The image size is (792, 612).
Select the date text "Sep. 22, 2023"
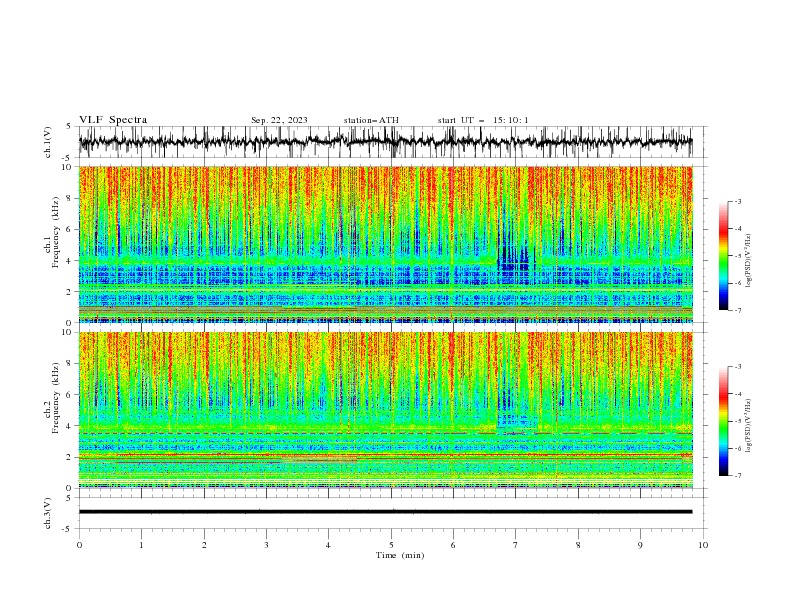pyautogui.click(x=279, y=120)
